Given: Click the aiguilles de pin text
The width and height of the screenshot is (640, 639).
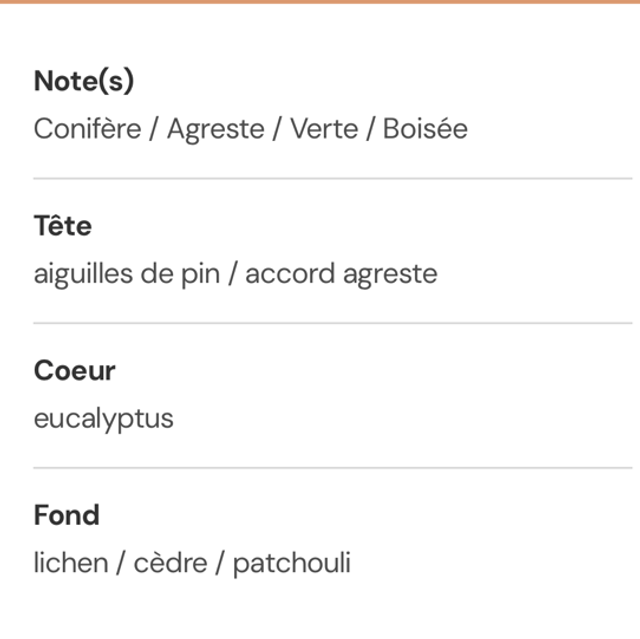Looking at the screenshot, I should [x=125, y=273].
